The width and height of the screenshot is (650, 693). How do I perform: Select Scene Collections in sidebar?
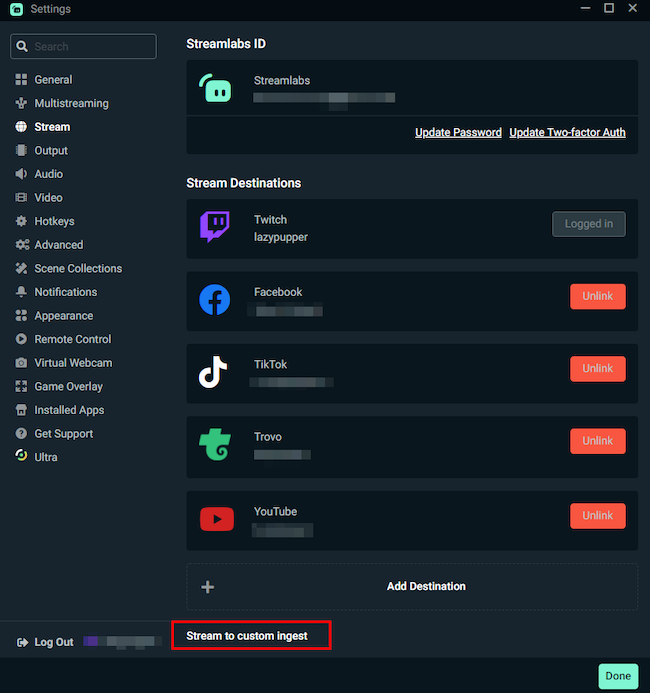(x=78, y=268)
